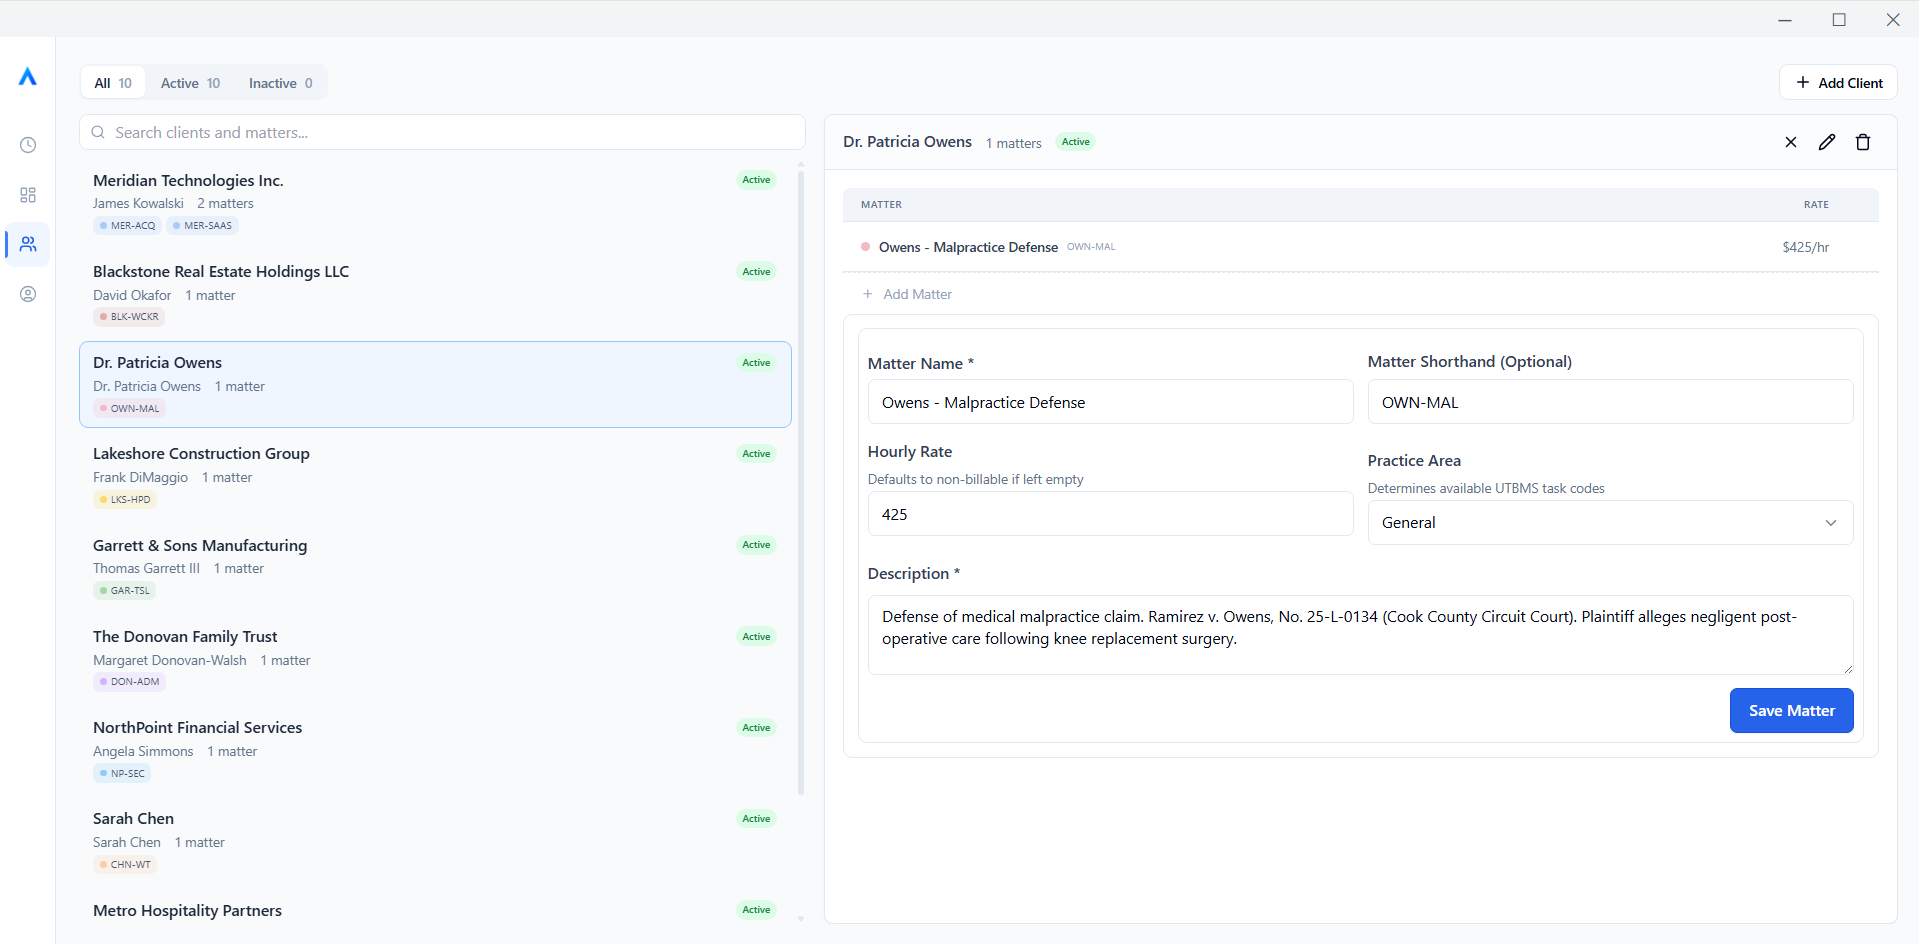Select the All tab
The image size is (1919, 944).
click(111, 82)
